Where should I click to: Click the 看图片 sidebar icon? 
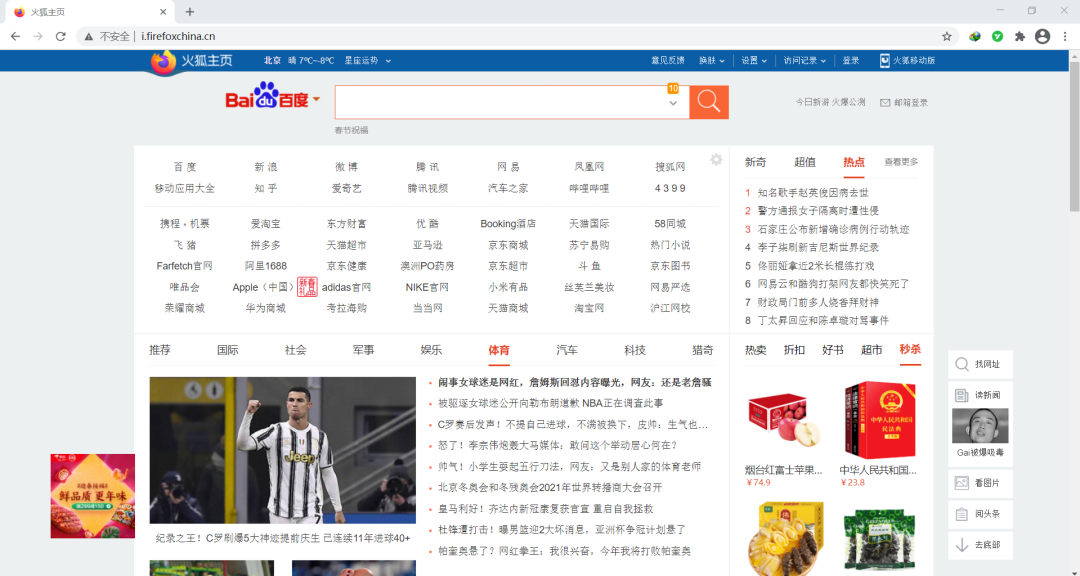point(962,483)
